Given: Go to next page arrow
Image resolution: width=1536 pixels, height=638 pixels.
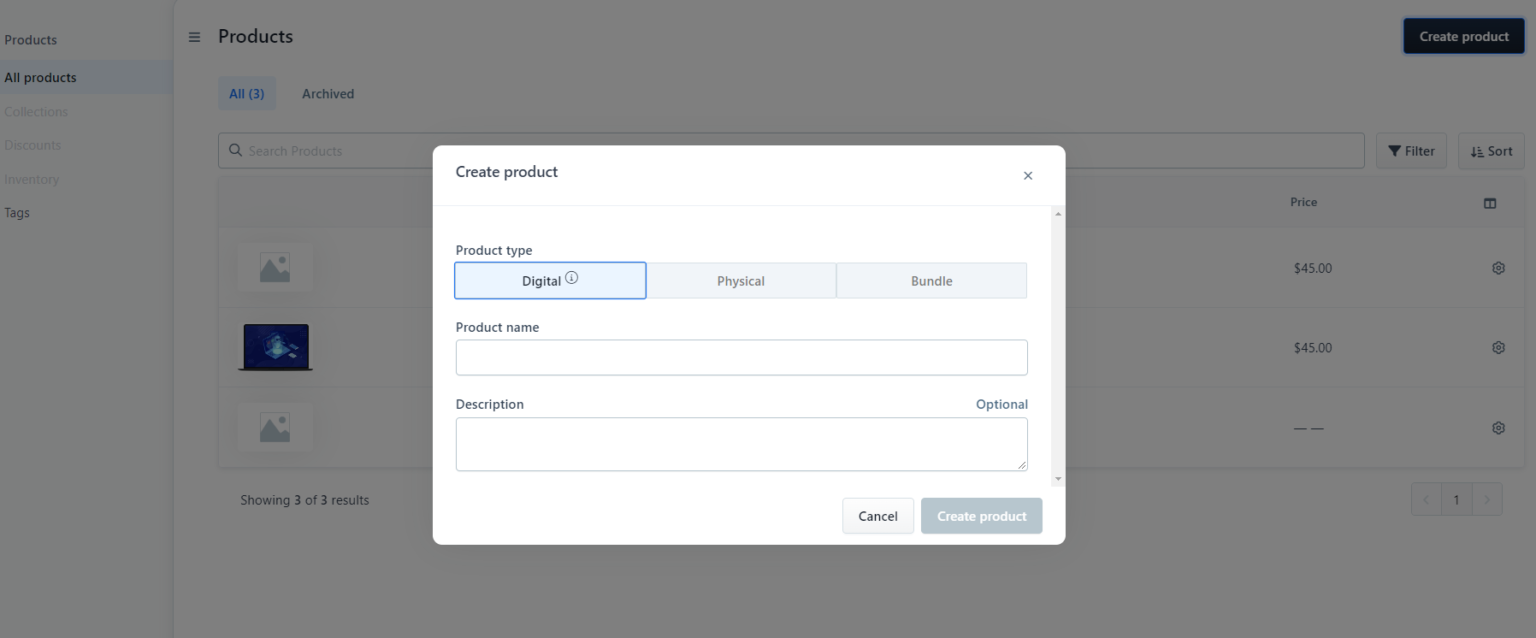Looking at the screenshot, I should [1487, 500].
